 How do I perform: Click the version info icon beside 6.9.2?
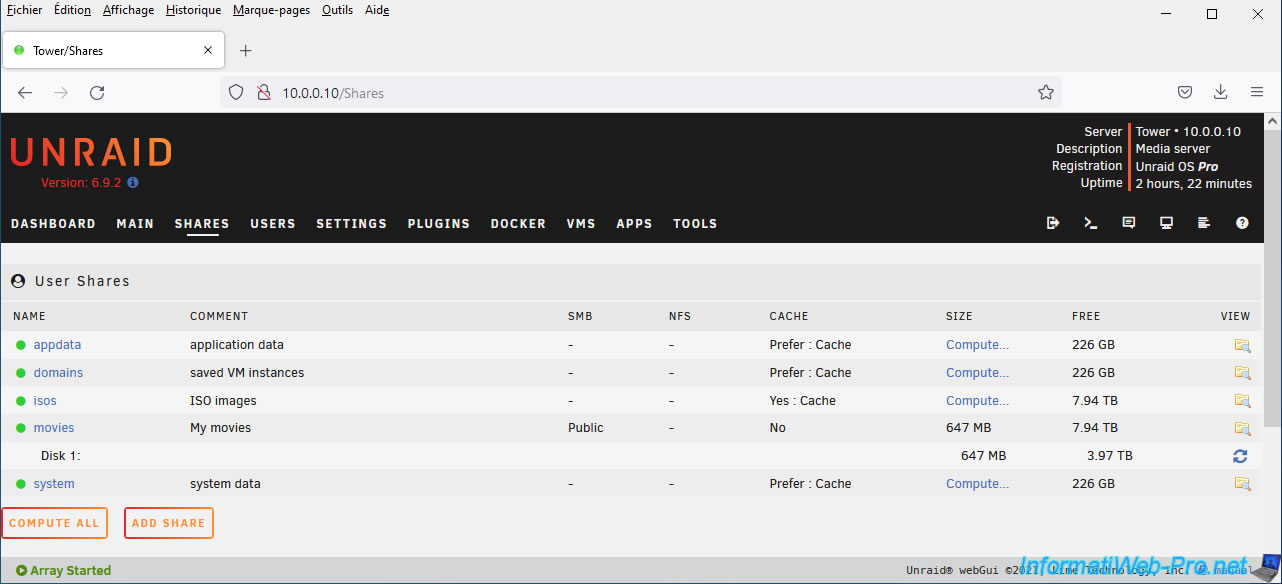(x=133, y=183)
